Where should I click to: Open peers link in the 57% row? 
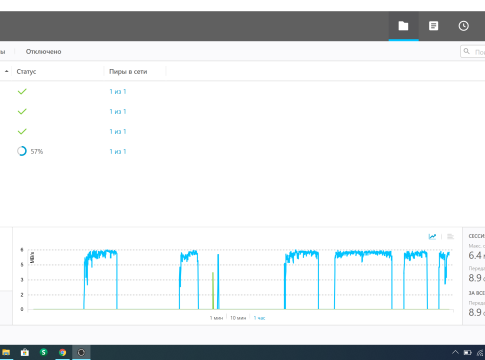pos(118,151)
